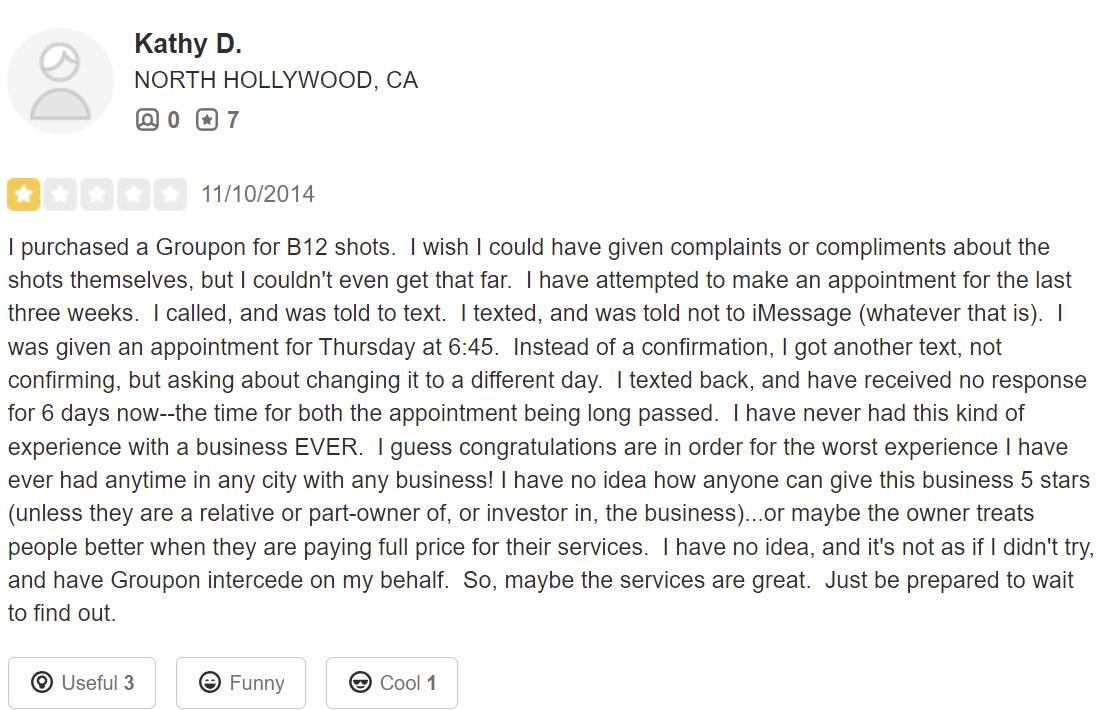Screen dimensions: 1108x710
Task: Vote the review as Cool
Action: 392,683
